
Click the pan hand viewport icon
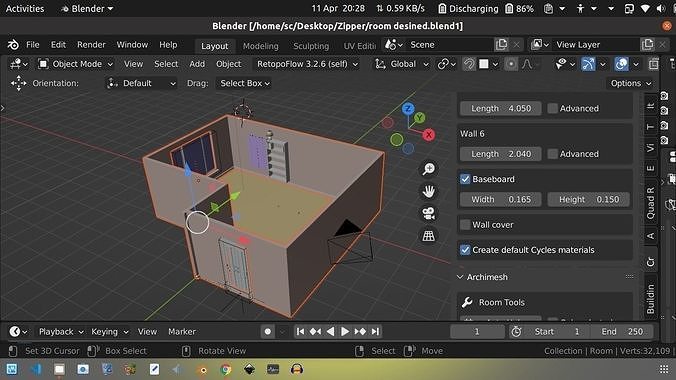click(x=429, y=191)
